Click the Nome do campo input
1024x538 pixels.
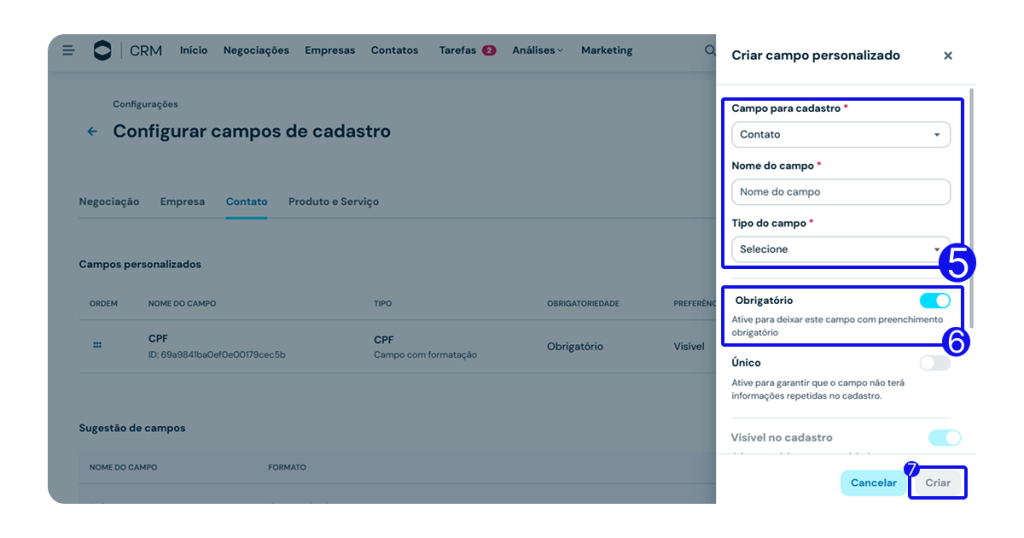pos(840,192)
